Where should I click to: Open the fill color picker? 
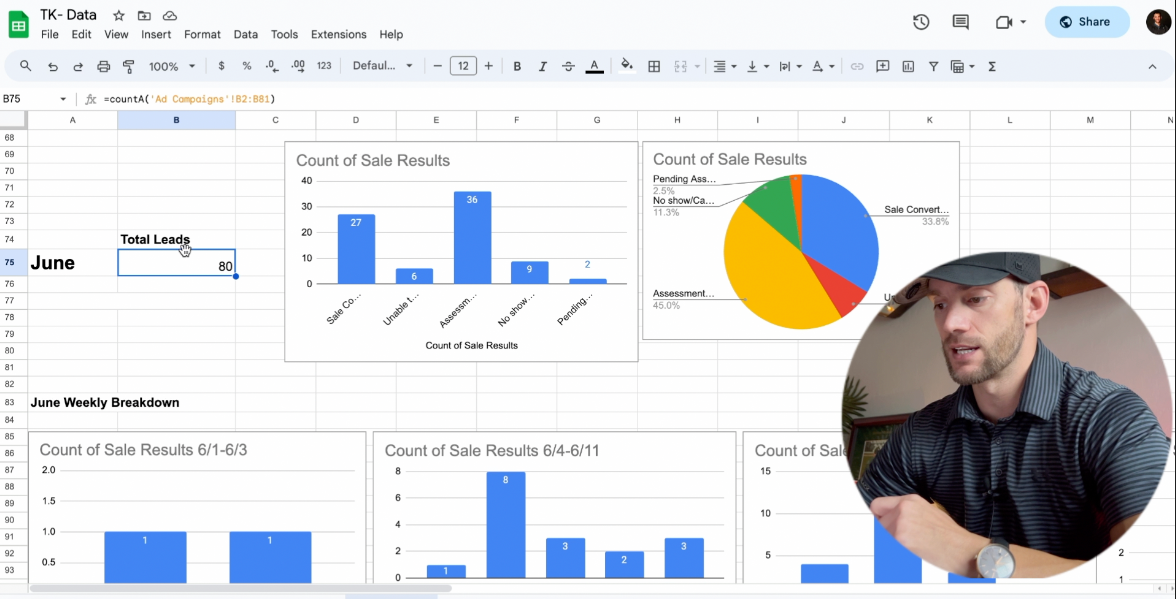coord(627,66)
